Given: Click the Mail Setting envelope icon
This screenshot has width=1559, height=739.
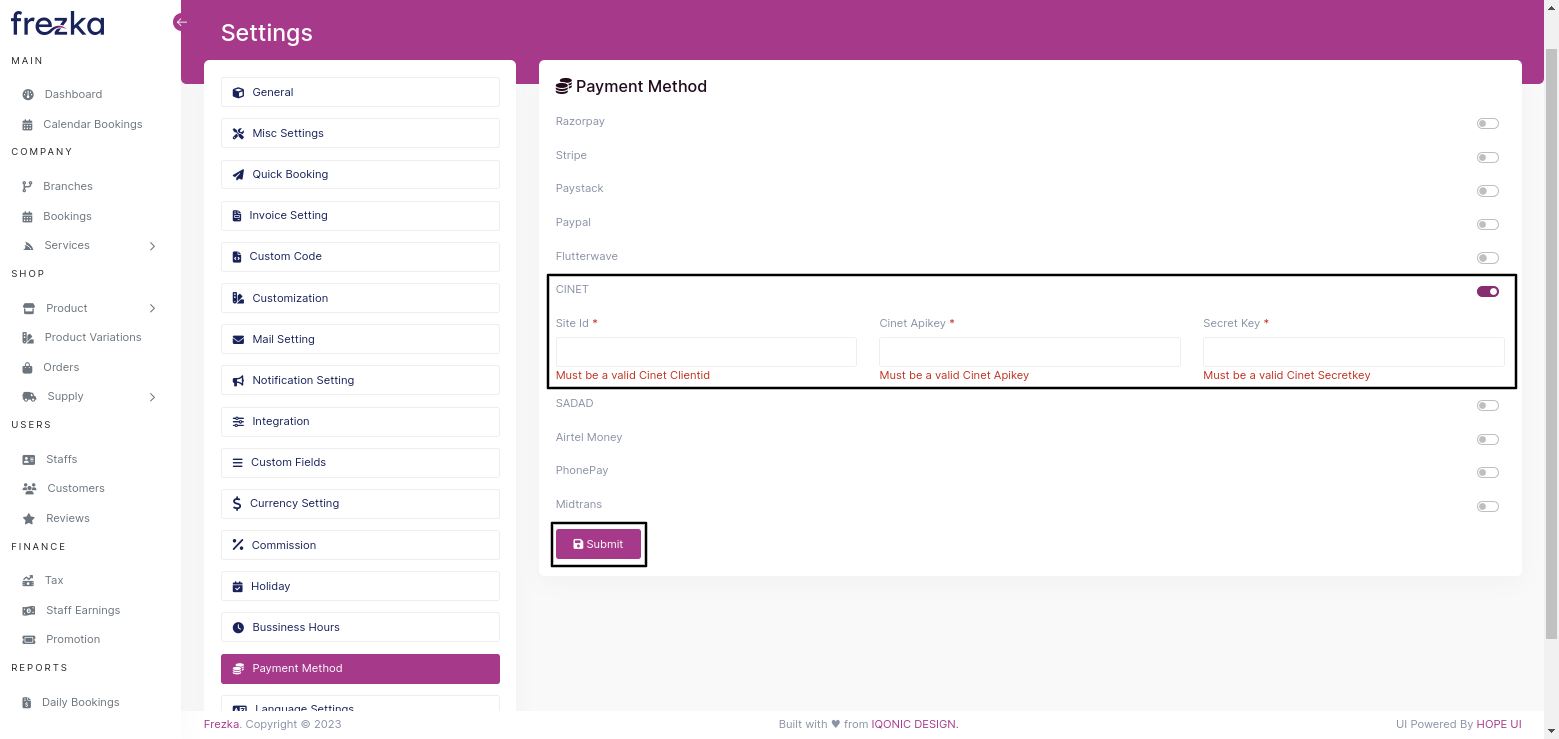Looking at the screenshot, I should 238,339.
